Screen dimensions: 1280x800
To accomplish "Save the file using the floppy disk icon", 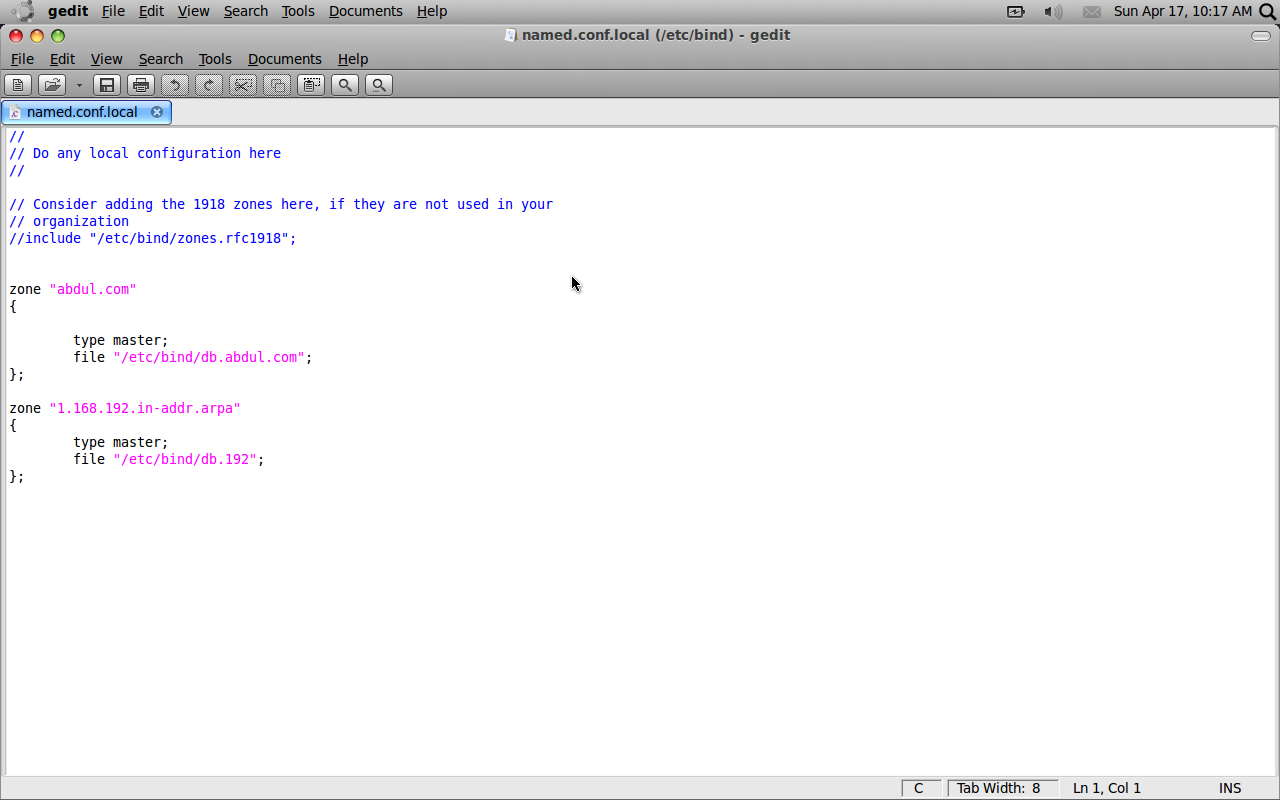I will pyautogui.click(x=107, y=85).
